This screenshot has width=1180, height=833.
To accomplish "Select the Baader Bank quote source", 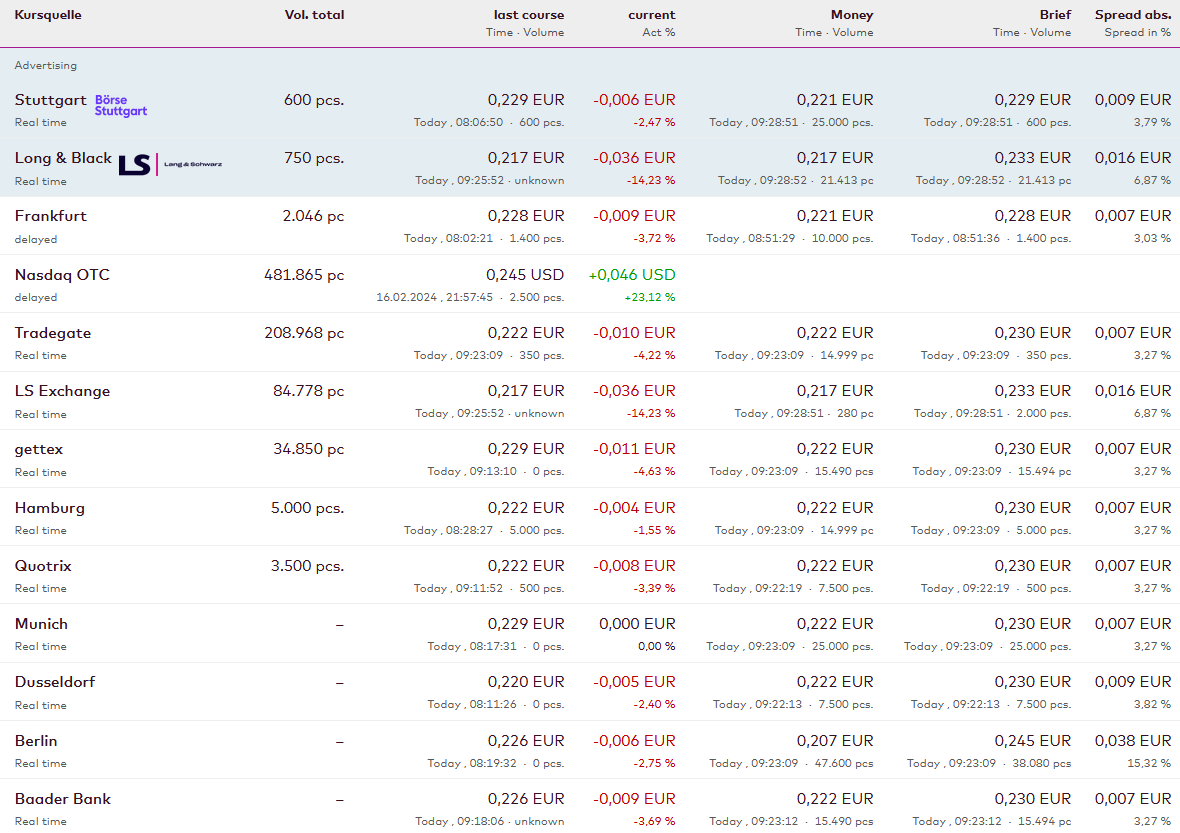I will [x=62, y=798].
